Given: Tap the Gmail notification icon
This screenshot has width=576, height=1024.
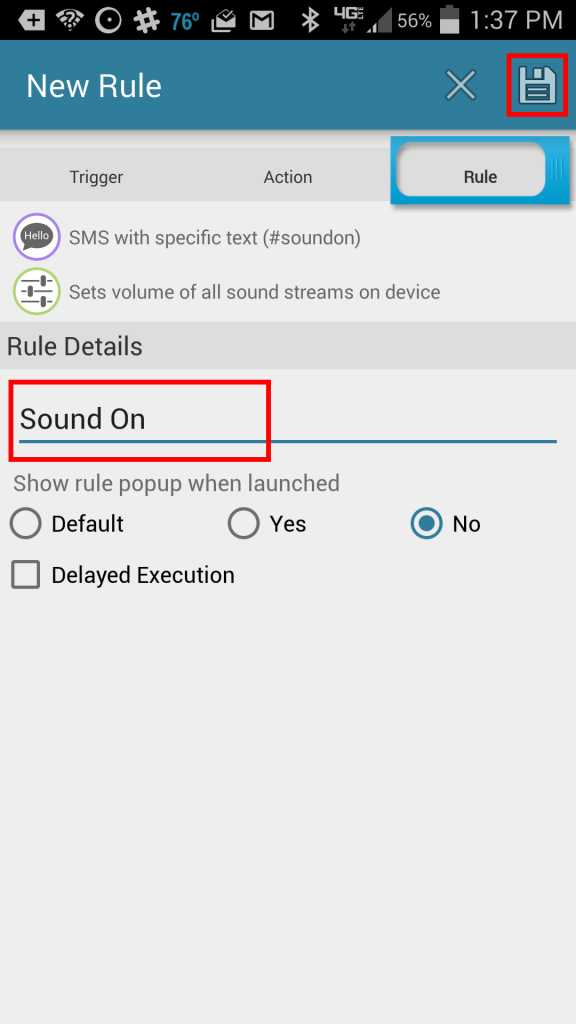Looking at the screenshot, I should [x=261, y=21].
